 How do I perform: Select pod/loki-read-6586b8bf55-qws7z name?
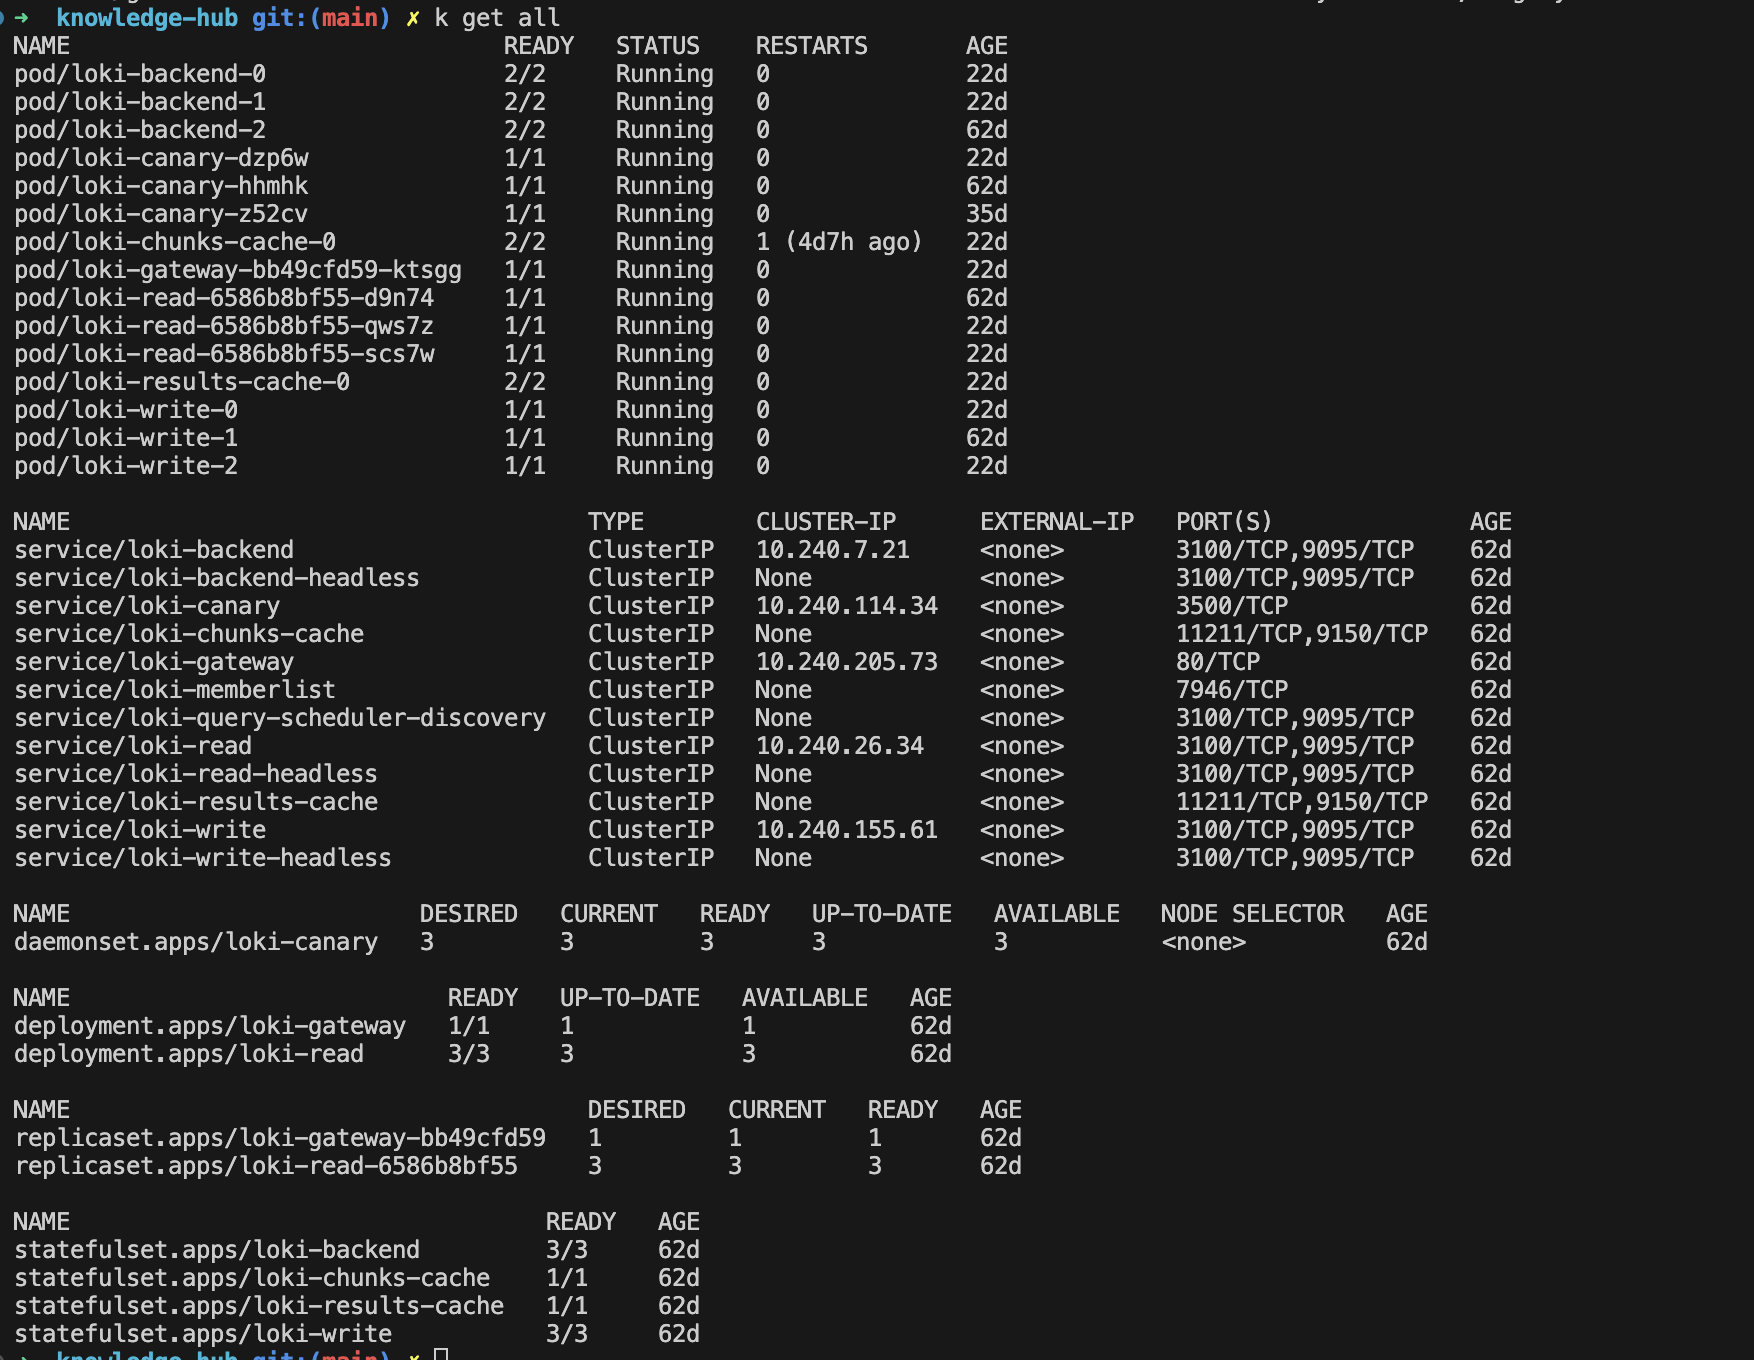224,326
